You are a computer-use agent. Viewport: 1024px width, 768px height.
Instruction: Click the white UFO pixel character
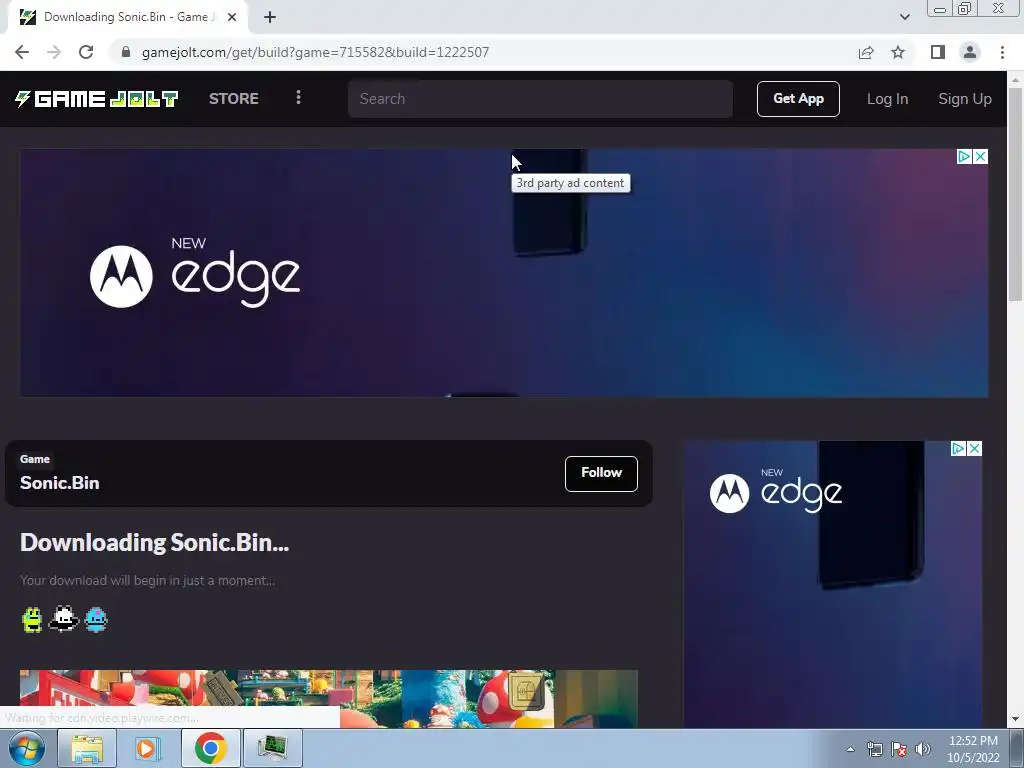[x=63, y=619]
